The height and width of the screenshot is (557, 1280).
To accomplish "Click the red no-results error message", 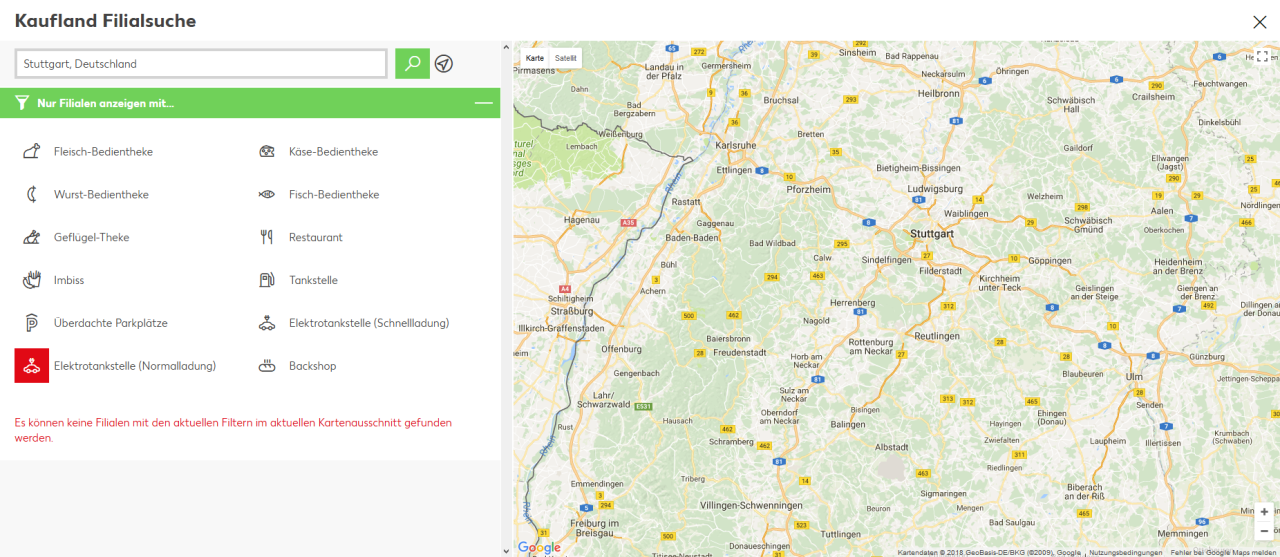I will click(x=233, y=430).
